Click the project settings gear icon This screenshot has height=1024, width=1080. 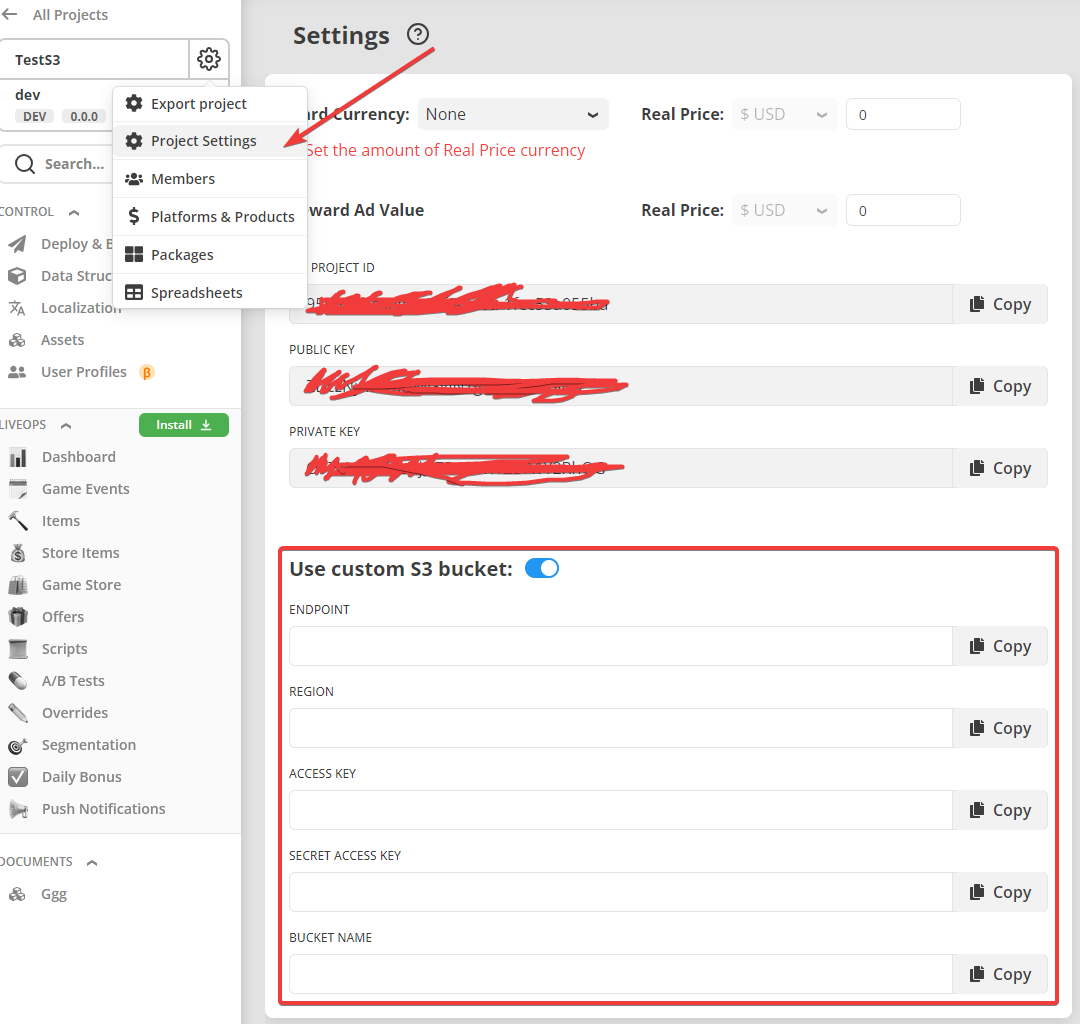208,60
